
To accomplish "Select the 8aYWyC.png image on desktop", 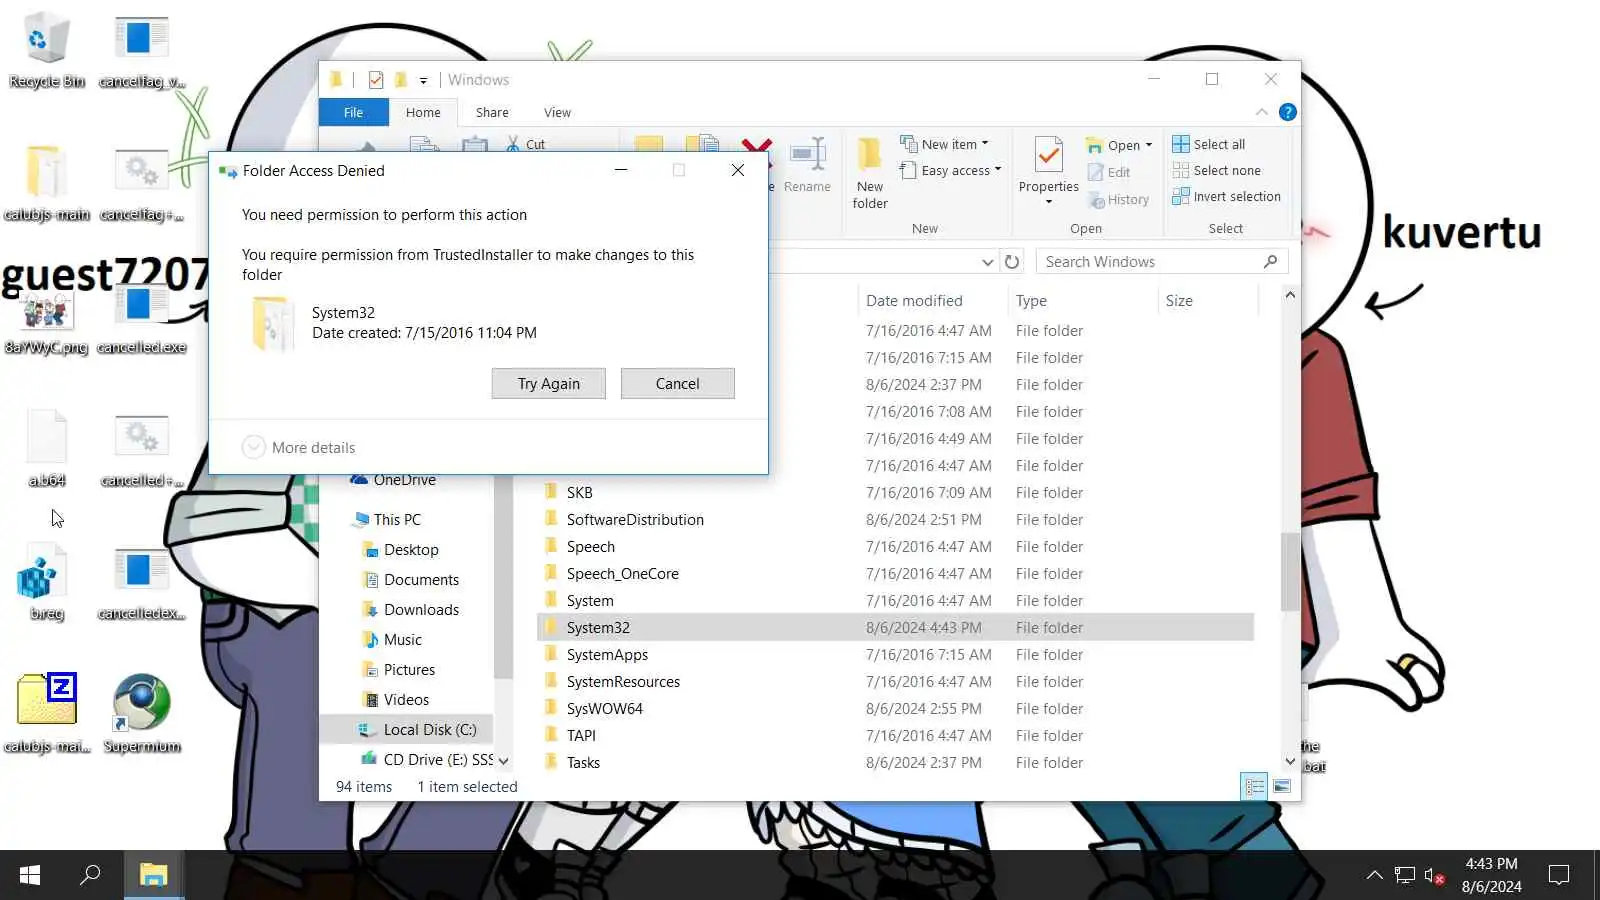I will (x=46, y=322).
